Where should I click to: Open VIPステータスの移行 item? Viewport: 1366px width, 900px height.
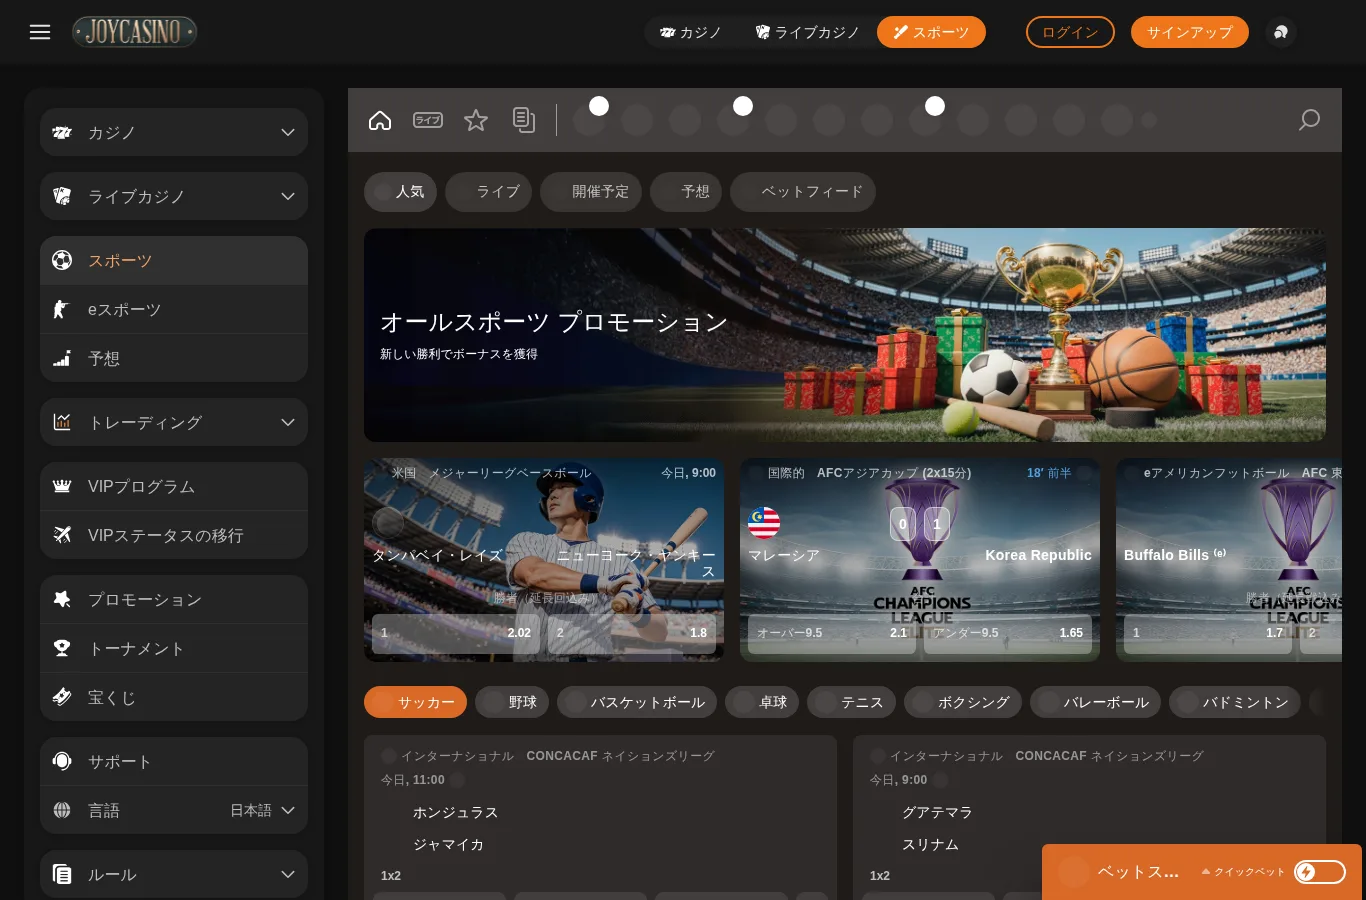coord(174,535)
